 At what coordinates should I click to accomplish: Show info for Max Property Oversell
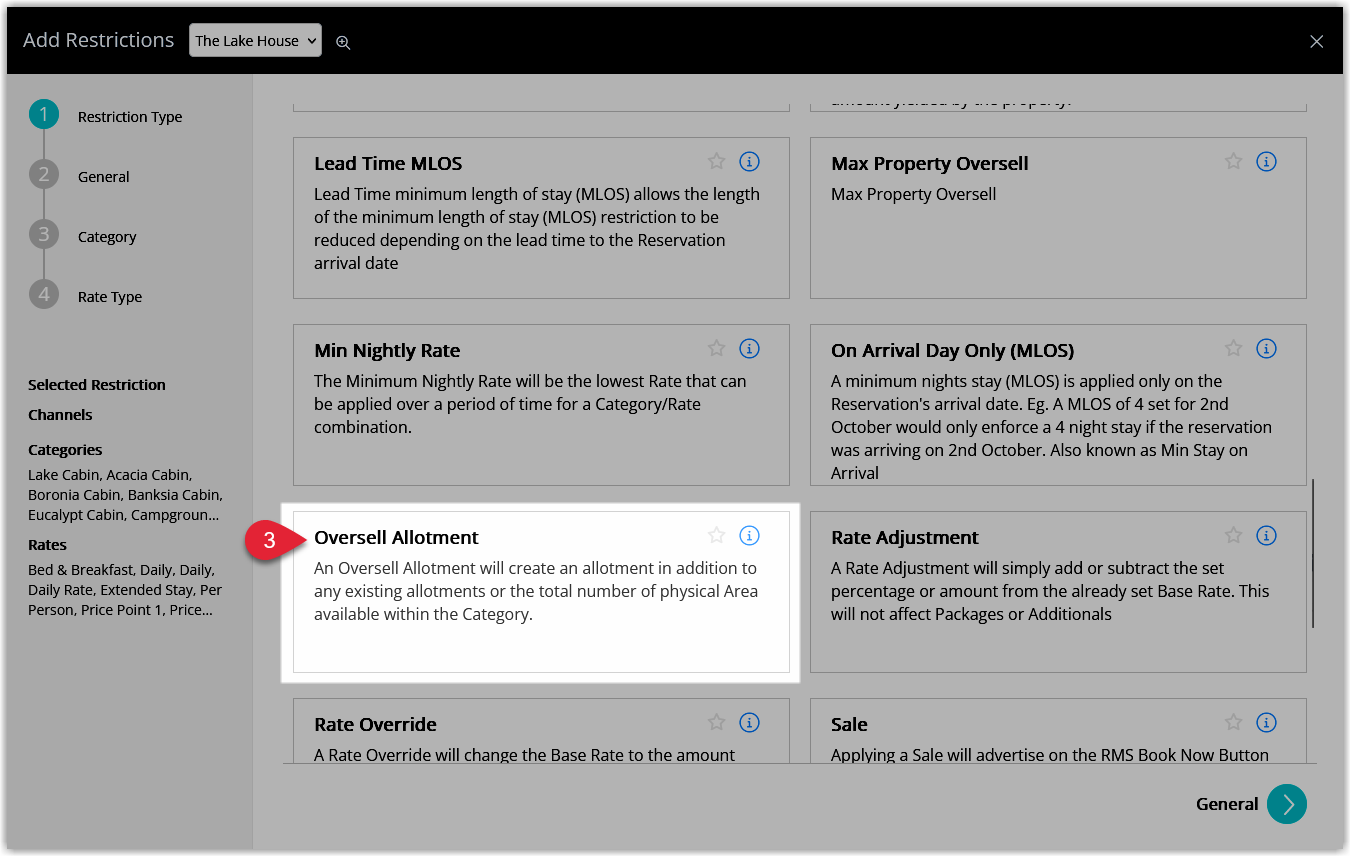pos(1266,161)
